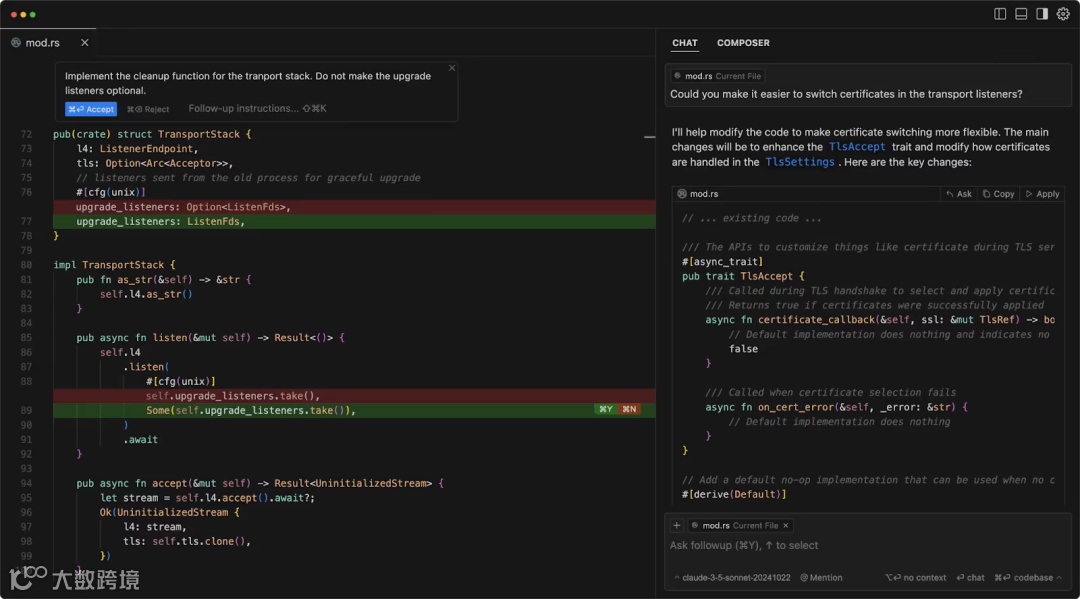Reject the proposed inline edit
The height and width of the screenshot is (599, 1080).
[148, 109]
